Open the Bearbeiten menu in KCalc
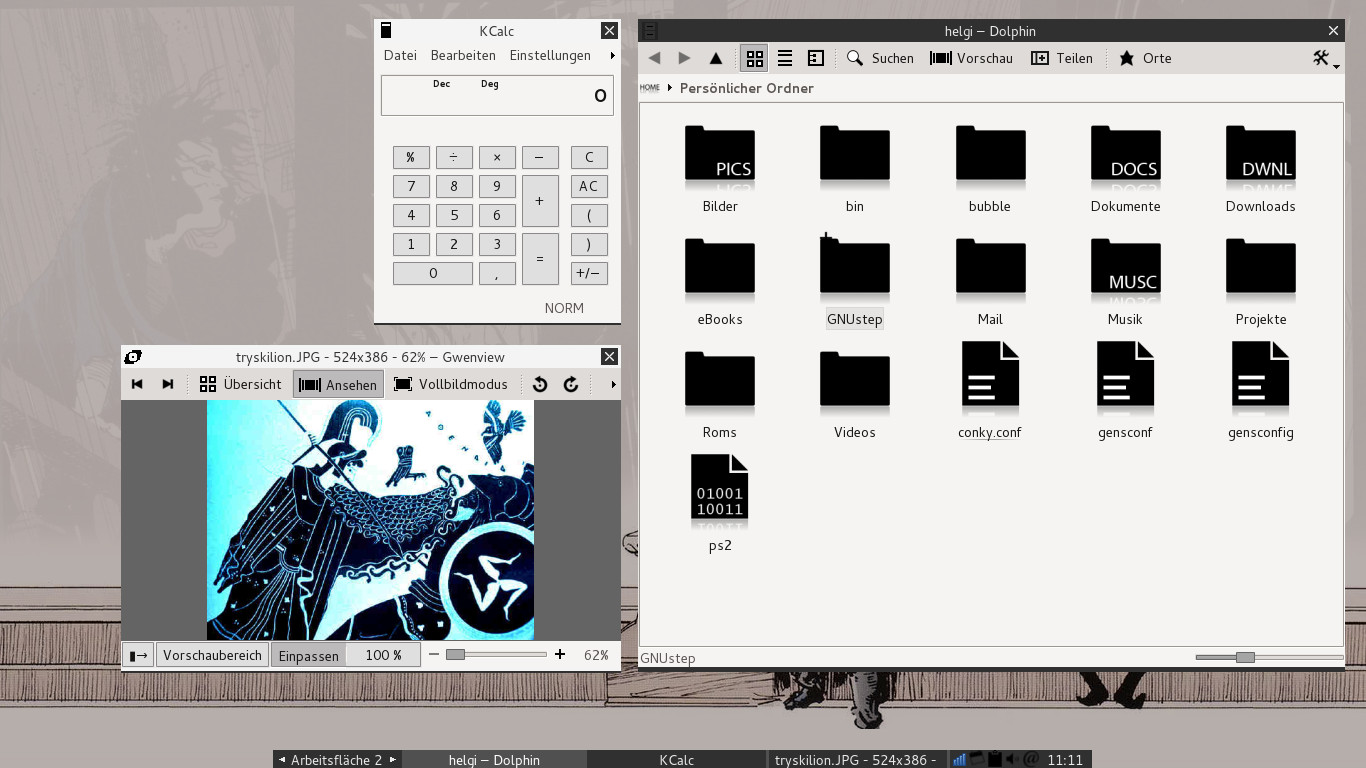The width and height of the screenshot is (1366, 768). [x=463, y=55]
